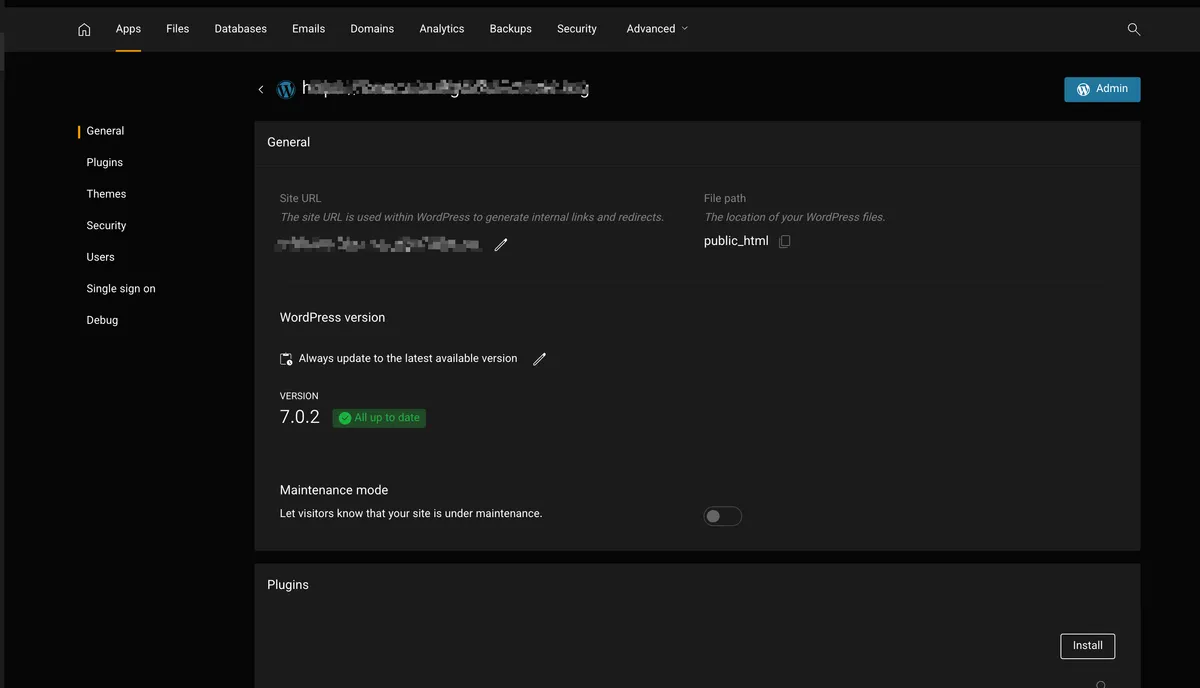Click the WordPress logo beside site title
The height and width of the screenshot is (688, 1200).
point(286,89)
